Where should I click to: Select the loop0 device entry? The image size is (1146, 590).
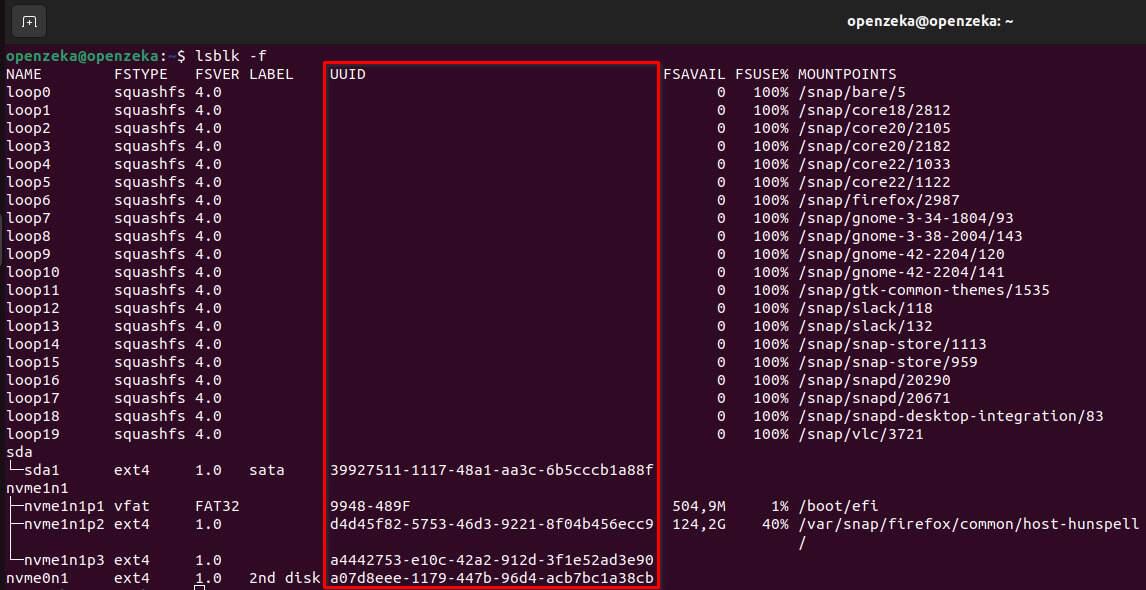click(x=30, y=91)
